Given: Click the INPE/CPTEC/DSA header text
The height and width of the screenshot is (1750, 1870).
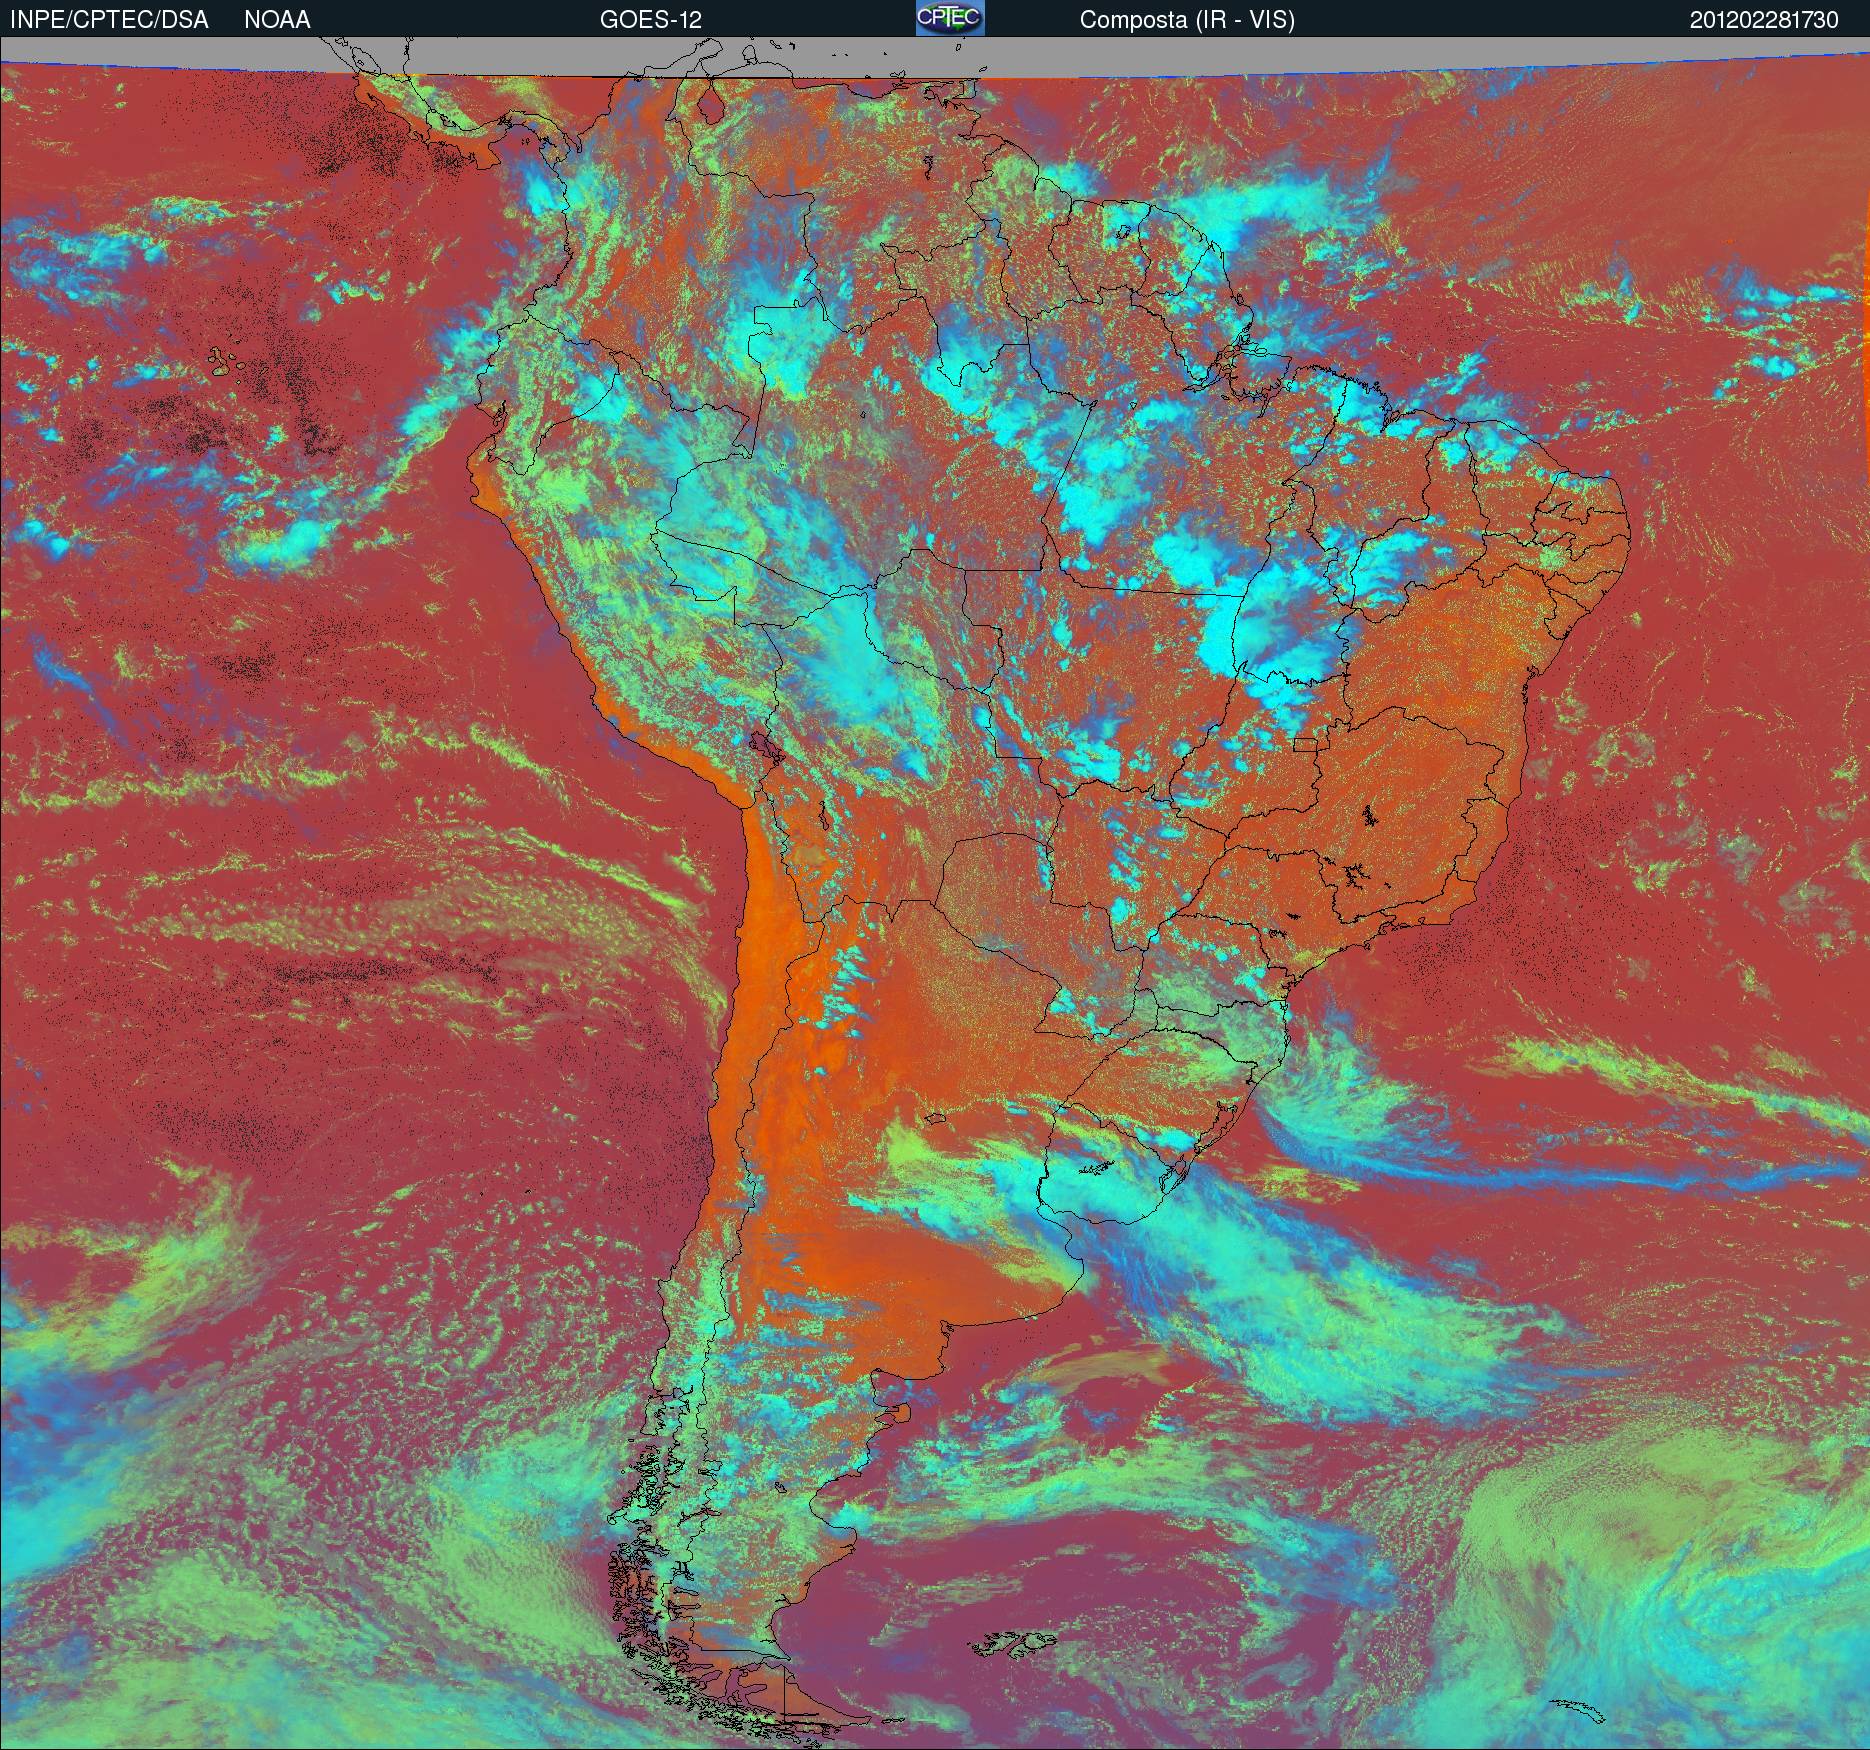Looking at the screenshot, I should tap(109, 20).
